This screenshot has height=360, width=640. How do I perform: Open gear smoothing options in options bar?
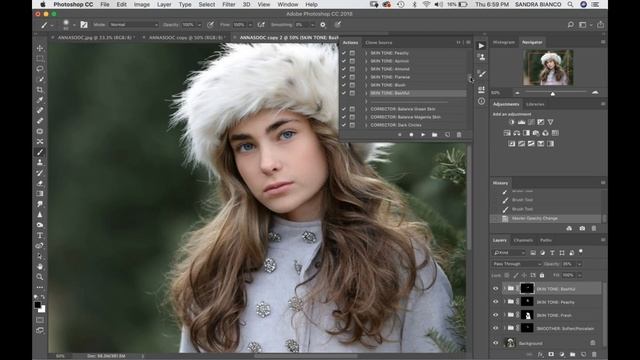click(322, 24)
